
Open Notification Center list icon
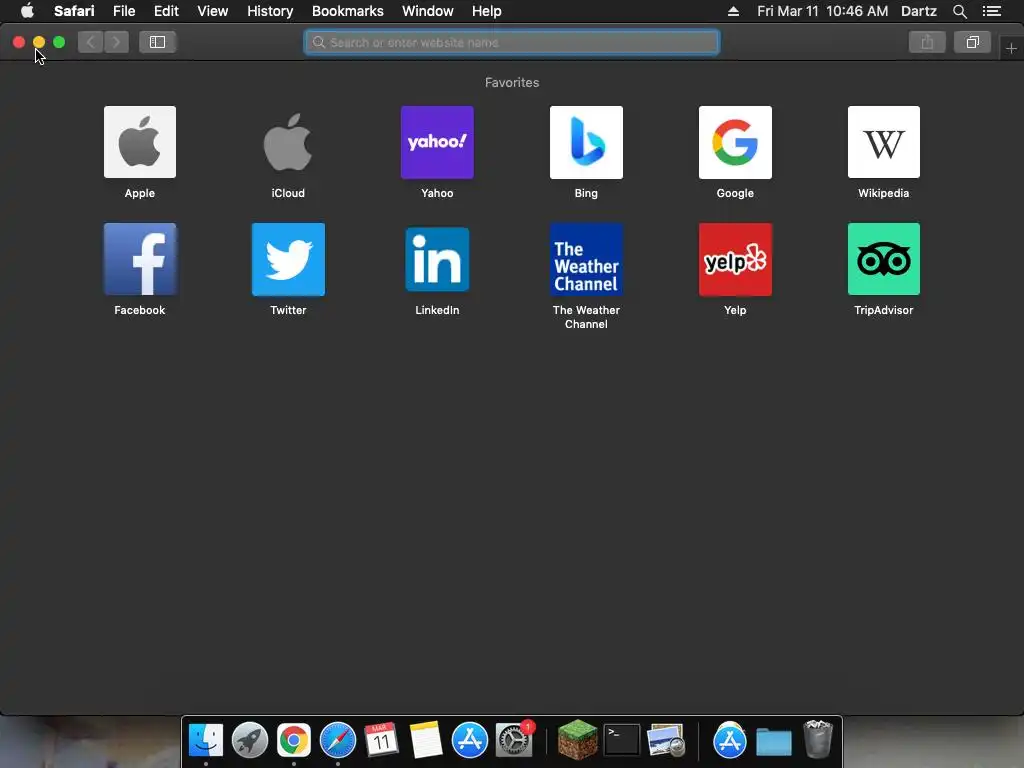991,11
